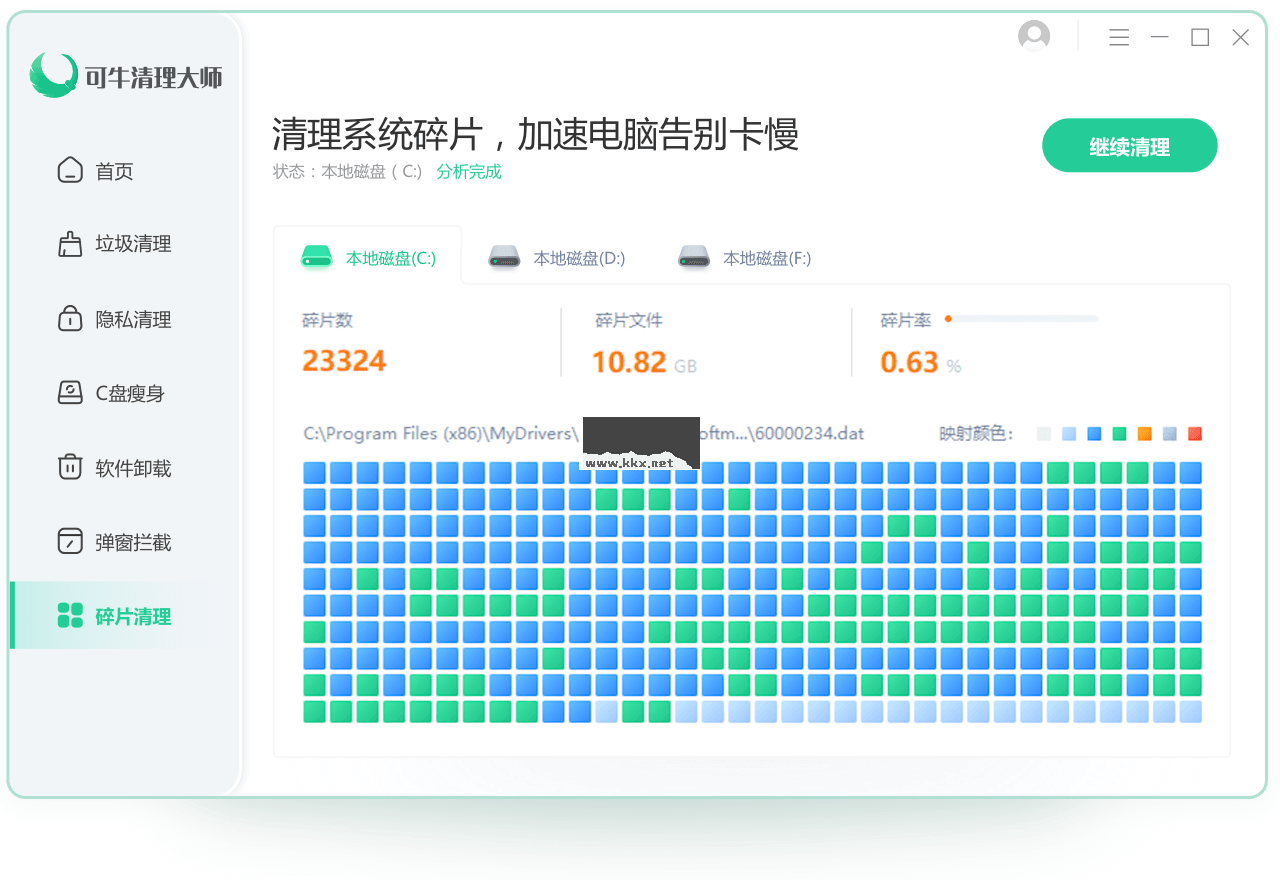Click the 分析完成 status link
Viewport: 1280px width, 880px height.
(469, 171)
